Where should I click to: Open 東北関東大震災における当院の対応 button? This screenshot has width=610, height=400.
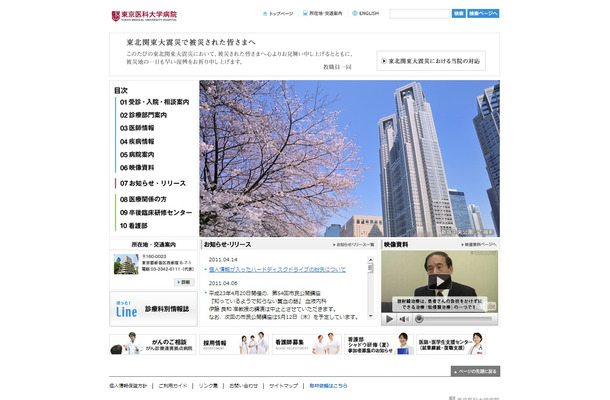click(431, 61)
